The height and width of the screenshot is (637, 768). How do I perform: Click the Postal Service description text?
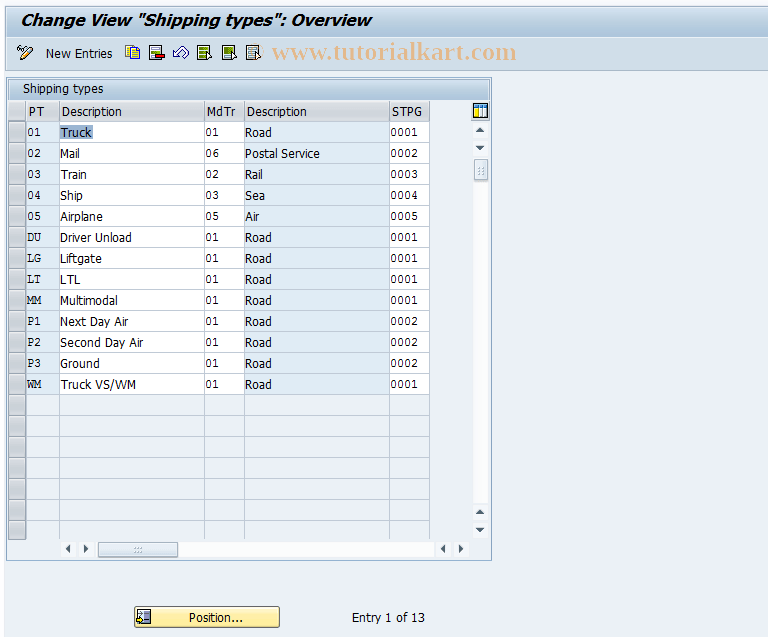click(282, 153)
